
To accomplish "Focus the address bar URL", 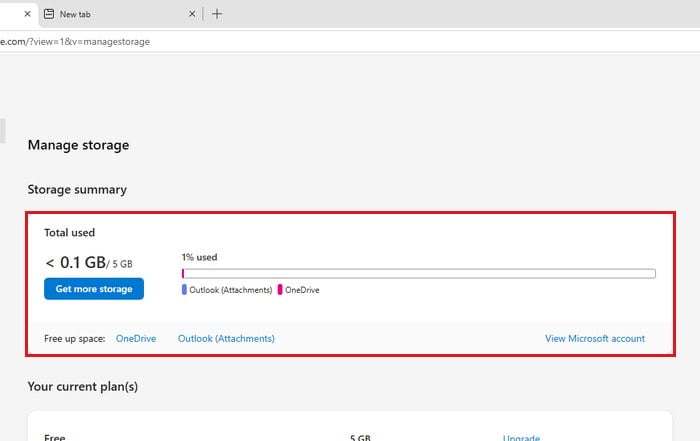I will (75, 42).
